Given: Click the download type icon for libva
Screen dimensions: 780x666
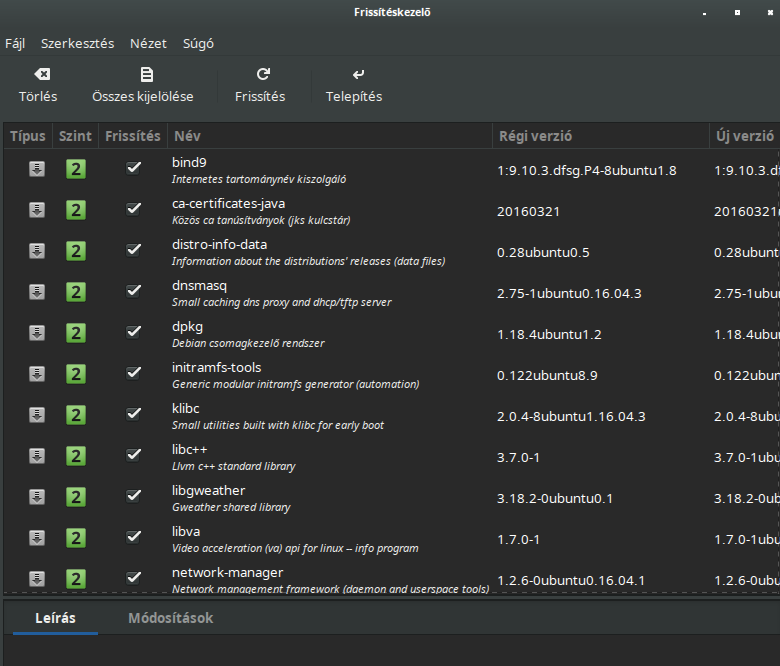Looking at the screenshot, I should pos(37,538).
